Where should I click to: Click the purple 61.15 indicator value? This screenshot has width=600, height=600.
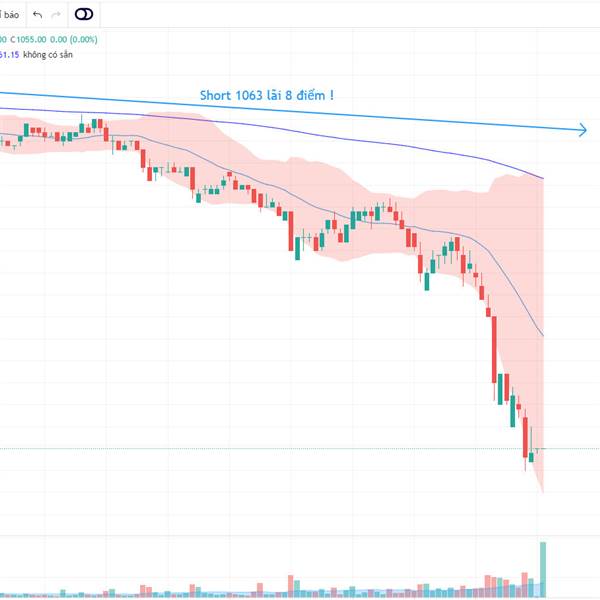tap(9, 55)
